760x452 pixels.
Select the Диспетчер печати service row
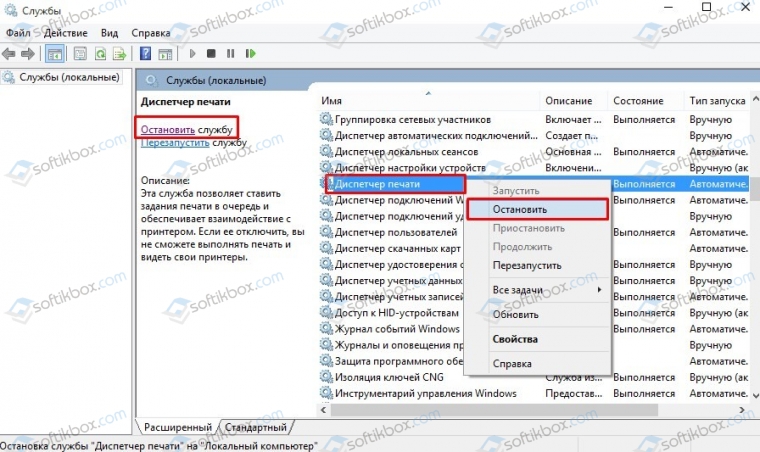(x=534, y=184)
